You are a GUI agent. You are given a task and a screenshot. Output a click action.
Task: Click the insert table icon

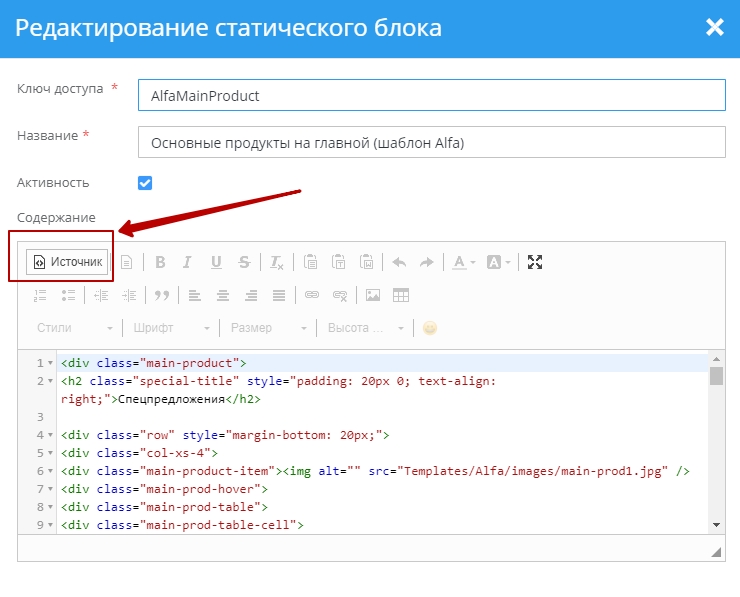point(401,295)
